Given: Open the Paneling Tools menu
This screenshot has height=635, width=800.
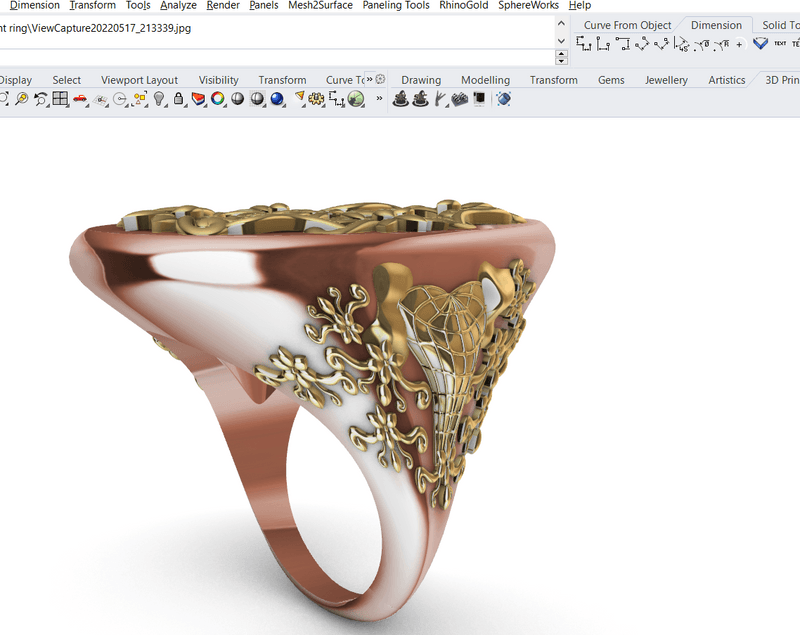Looking at the screenshot, I should [396, 6].
